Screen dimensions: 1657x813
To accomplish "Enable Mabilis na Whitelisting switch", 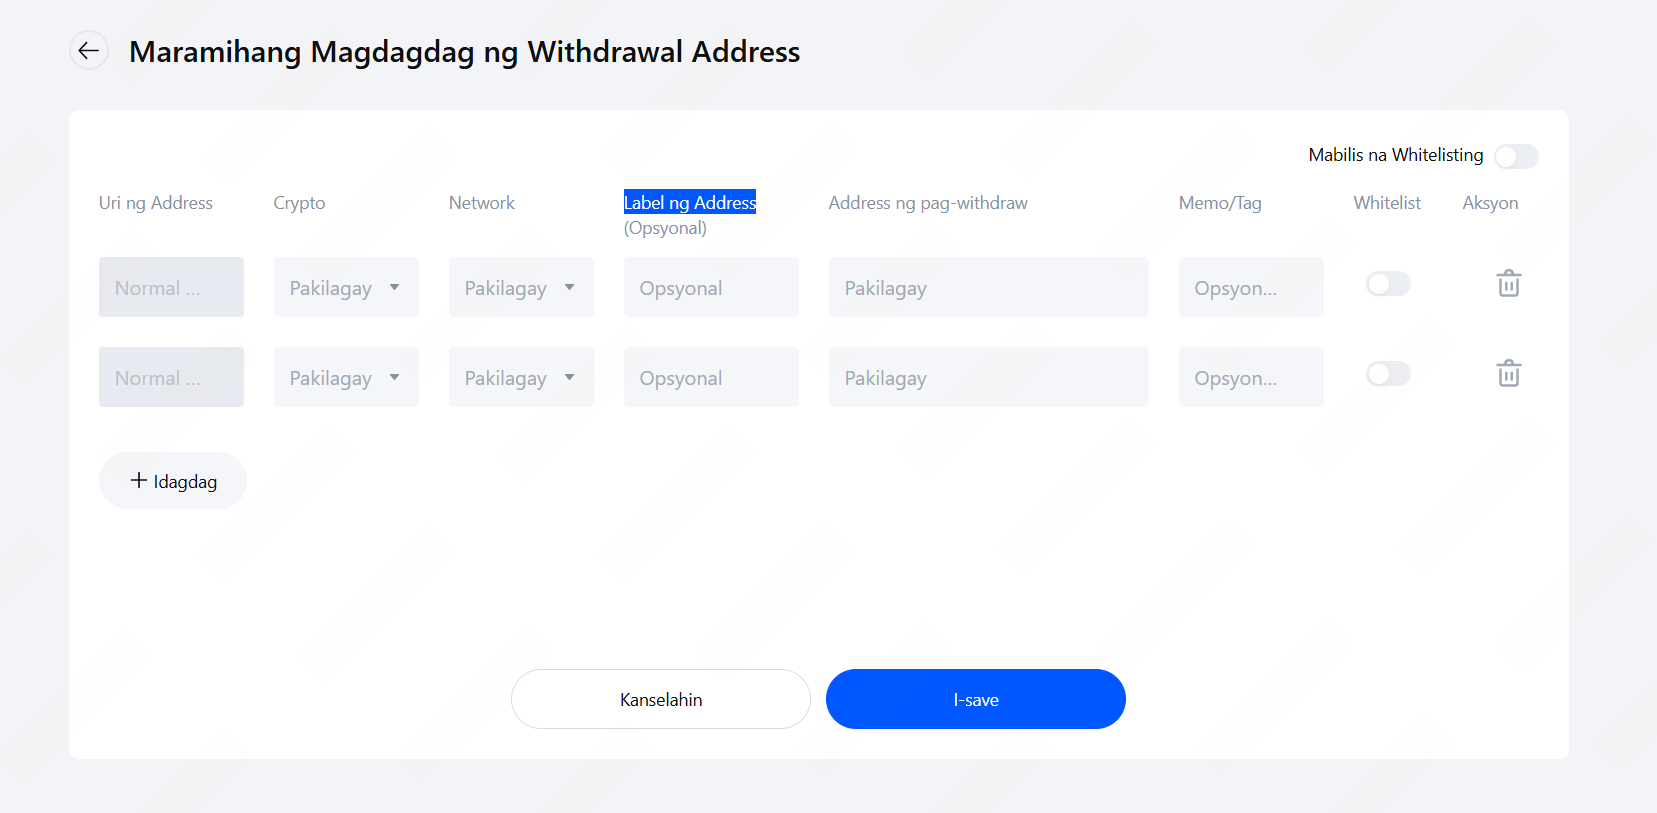I will pyautogui.click(x=1515, y=156).
